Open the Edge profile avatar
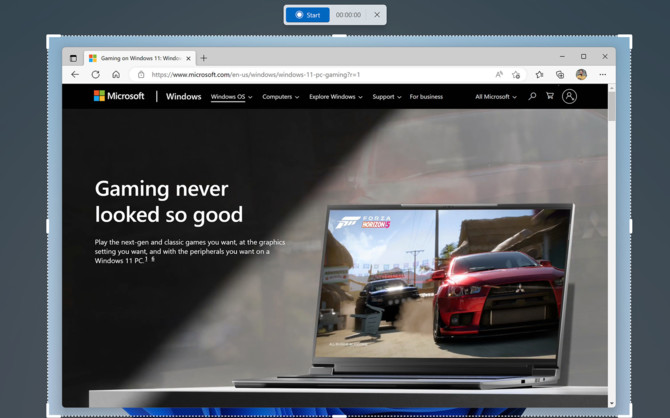This screenshot has width=670, height=418. click(x=581, y=74)
